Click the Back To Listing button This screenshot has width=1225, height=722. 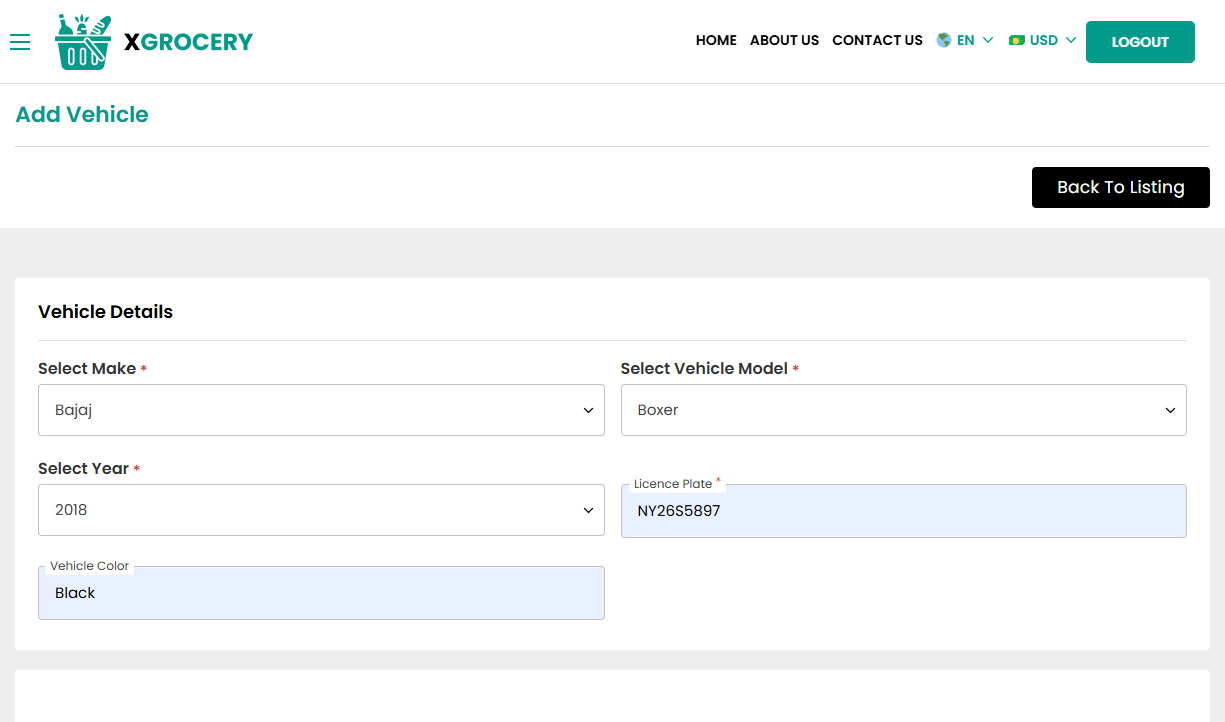[1120, 187]
